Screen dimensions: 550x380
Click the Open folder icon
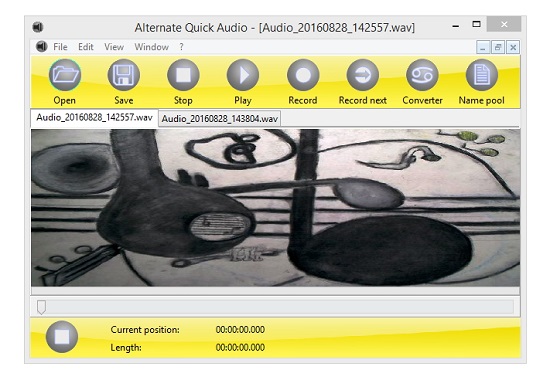click(65, 75)
